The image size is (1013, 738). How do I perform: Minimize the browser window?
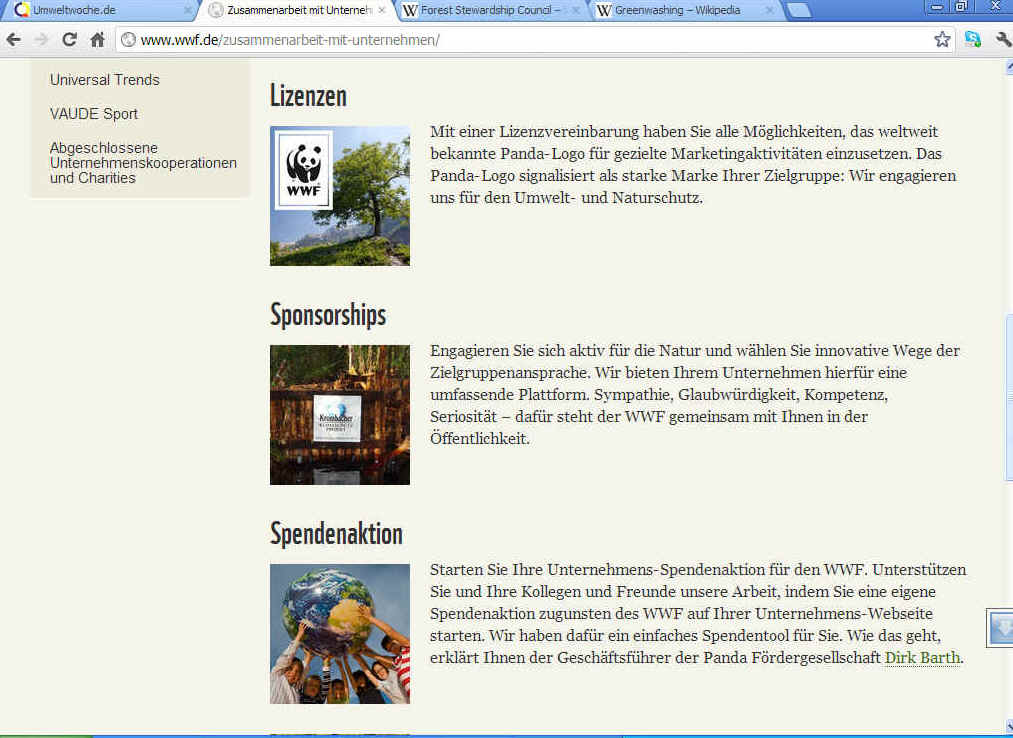[x=937, y=7]
